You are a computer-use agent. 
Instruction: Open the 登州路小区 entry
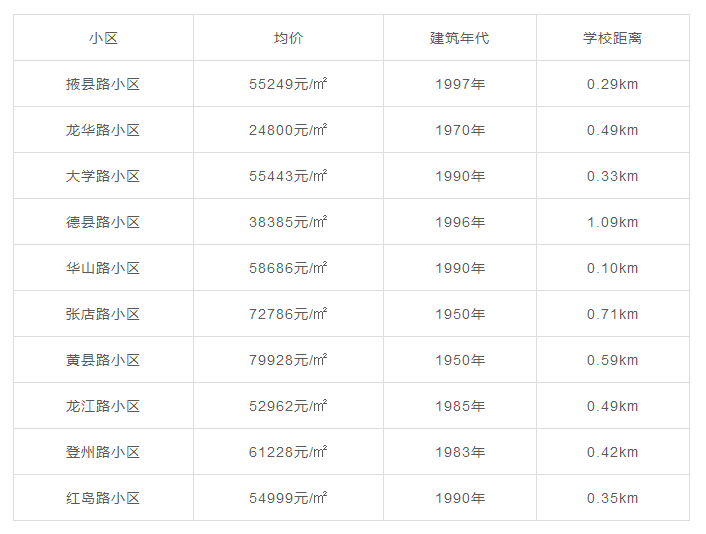pyautogui.click(x=103, y=452)
